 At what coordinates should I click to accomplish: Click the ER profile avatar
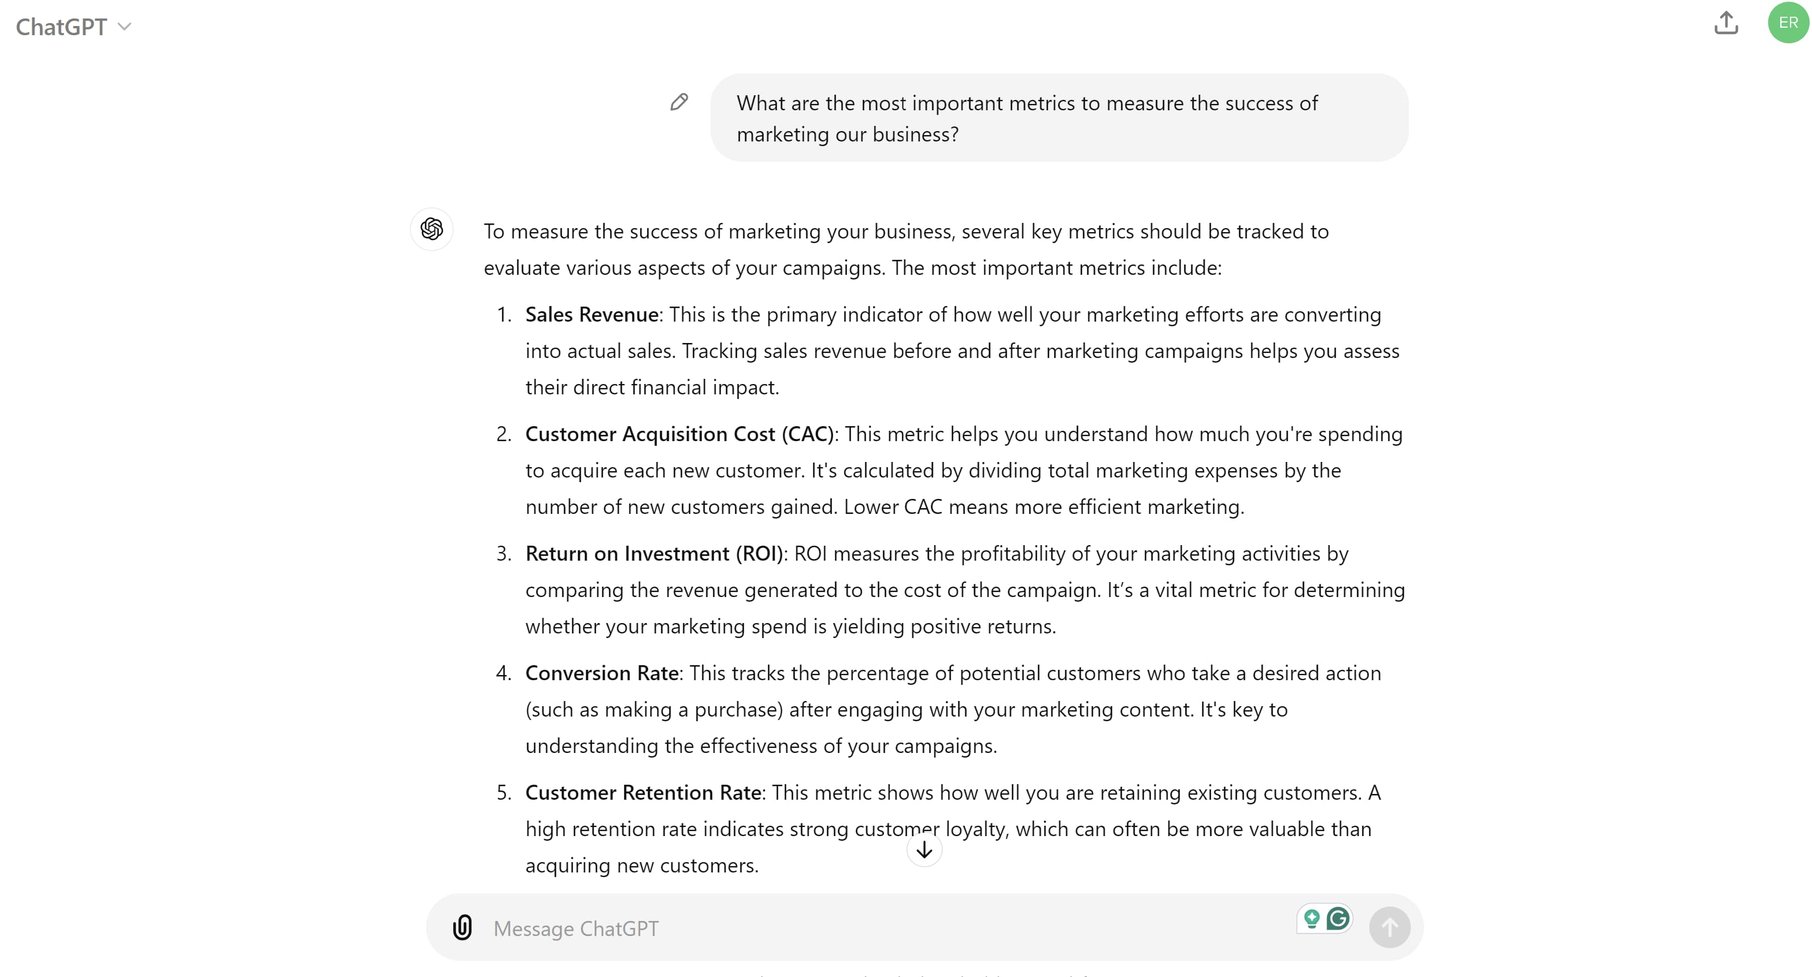[1787, 22]
